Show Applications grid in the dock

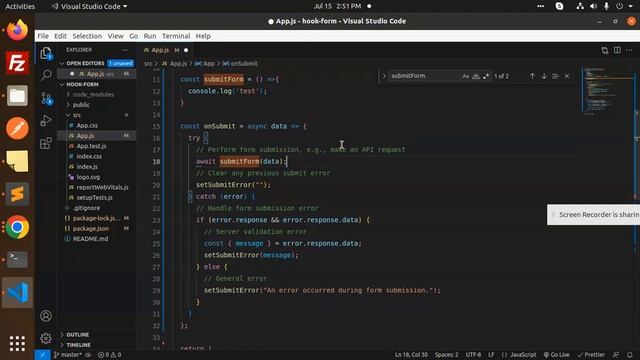17,343
